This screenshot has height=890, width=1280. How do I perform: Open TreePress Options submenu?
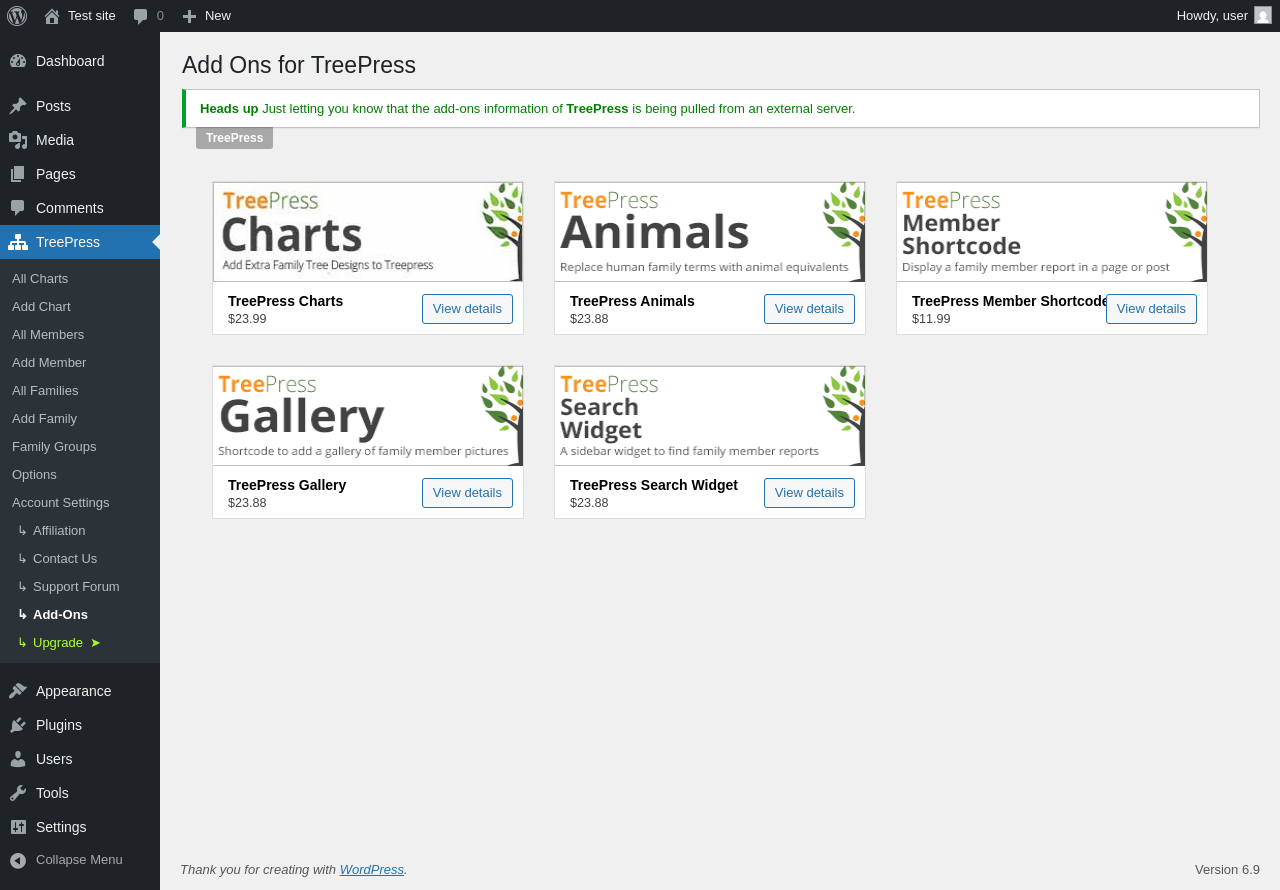coord(80,474)
